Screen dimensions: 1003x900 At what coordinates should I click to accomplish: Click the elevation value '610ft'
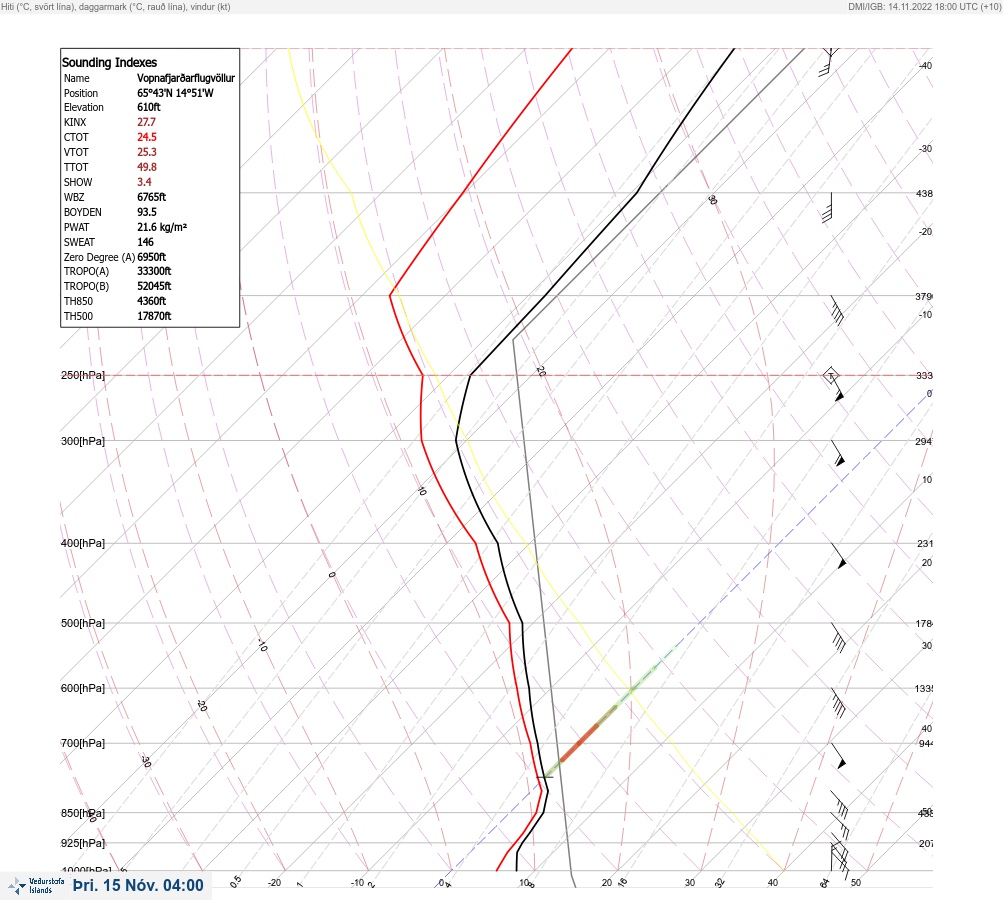[x=148, y=107]
